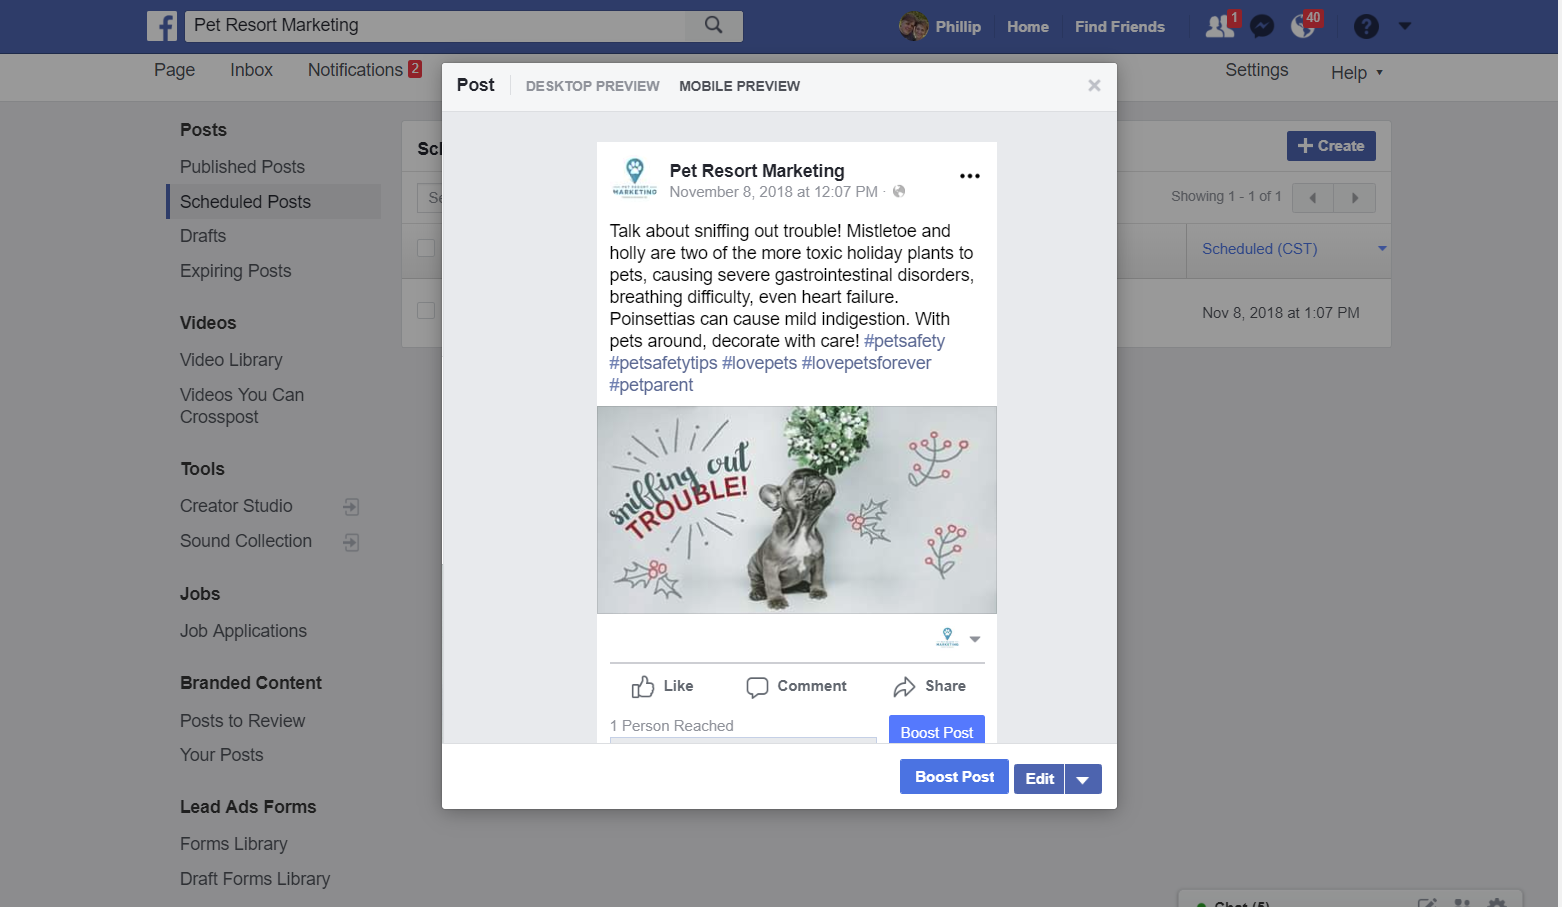
Task: Expand the Edit button dropdown arrow
Action: (x=1083, y=779)
